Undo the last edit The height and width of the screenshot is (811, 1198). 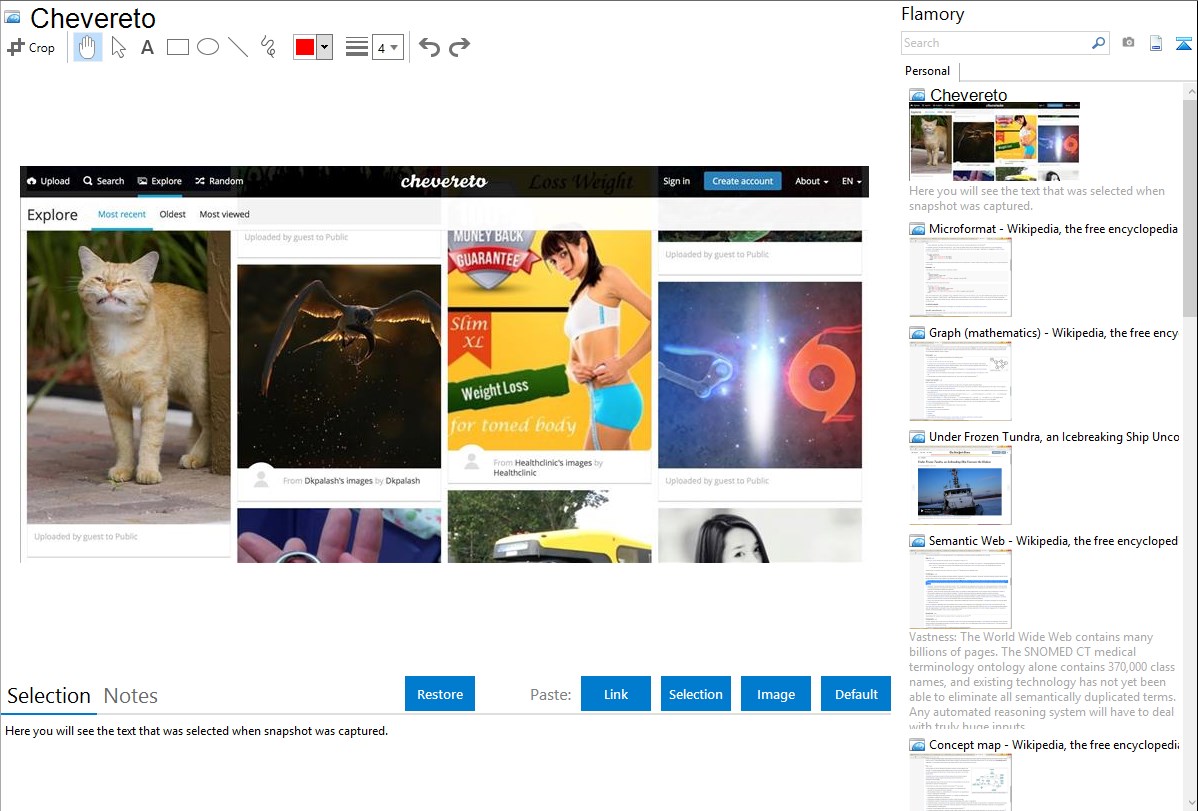pos(429,47)
